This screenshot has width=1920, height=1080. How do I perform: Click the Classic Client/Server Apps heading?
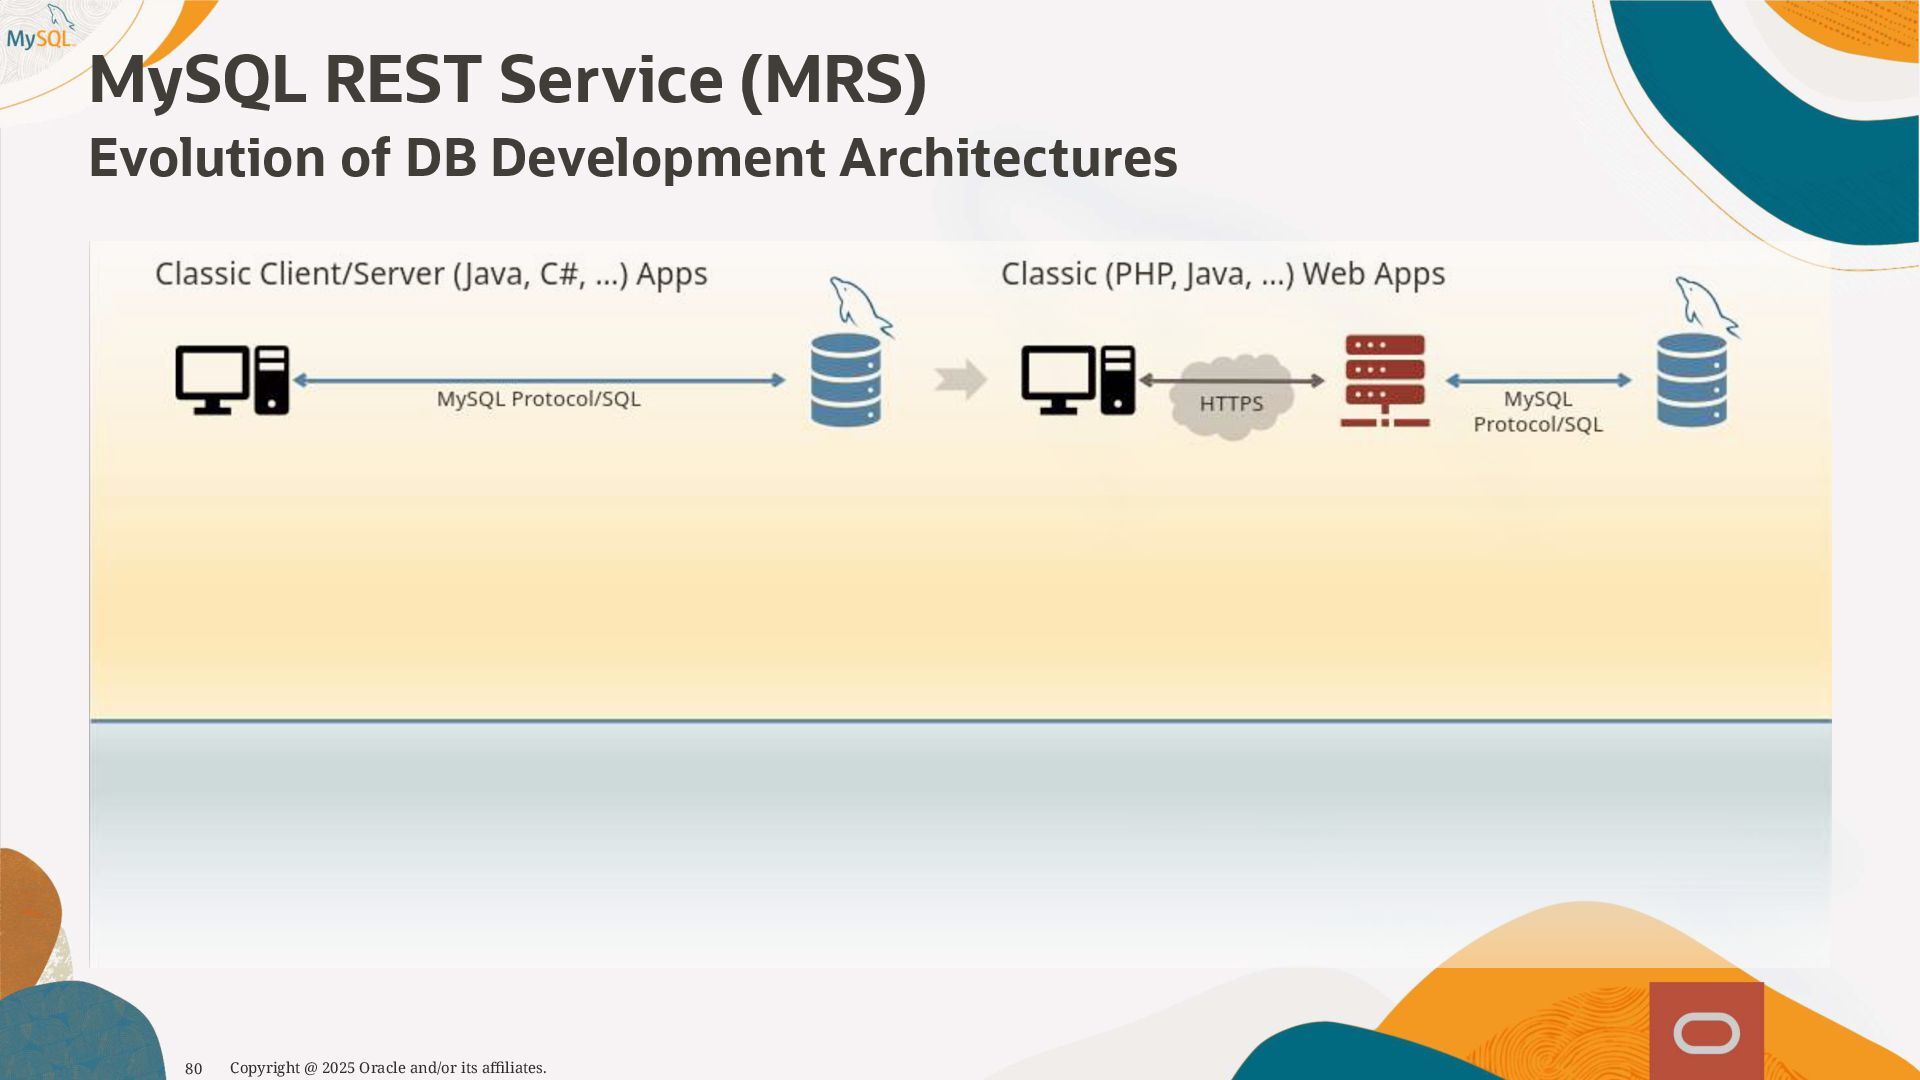(431, 274)
